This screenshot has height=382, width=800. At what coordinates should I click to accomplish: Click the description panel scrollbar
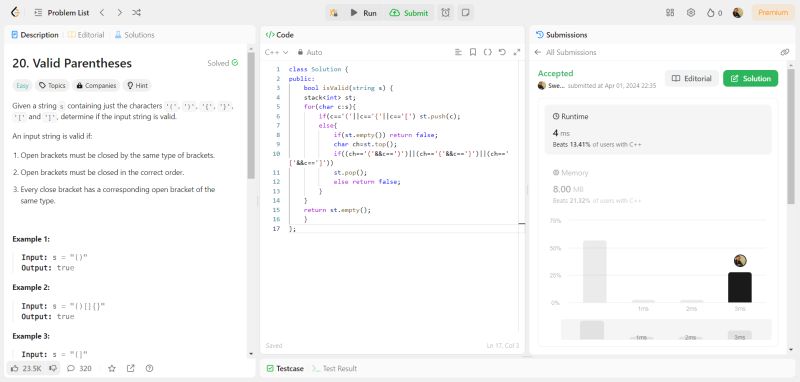point(251,115)
